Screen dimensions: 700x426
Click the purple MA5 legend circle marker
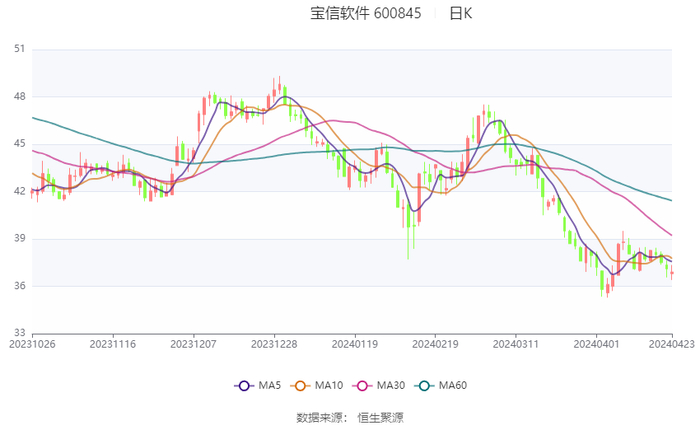click(x=243, y=386)
